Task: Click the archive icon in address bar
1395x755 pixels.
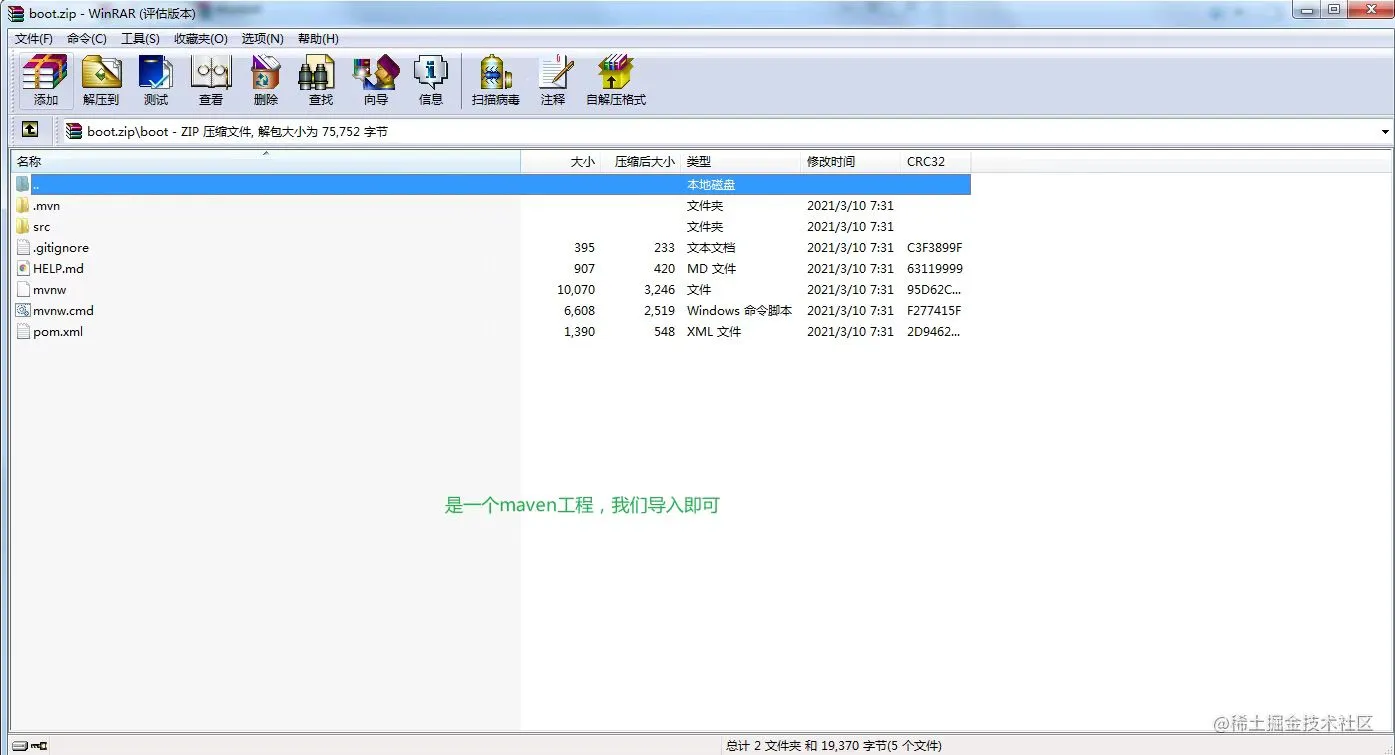Action: click(74, 131)
